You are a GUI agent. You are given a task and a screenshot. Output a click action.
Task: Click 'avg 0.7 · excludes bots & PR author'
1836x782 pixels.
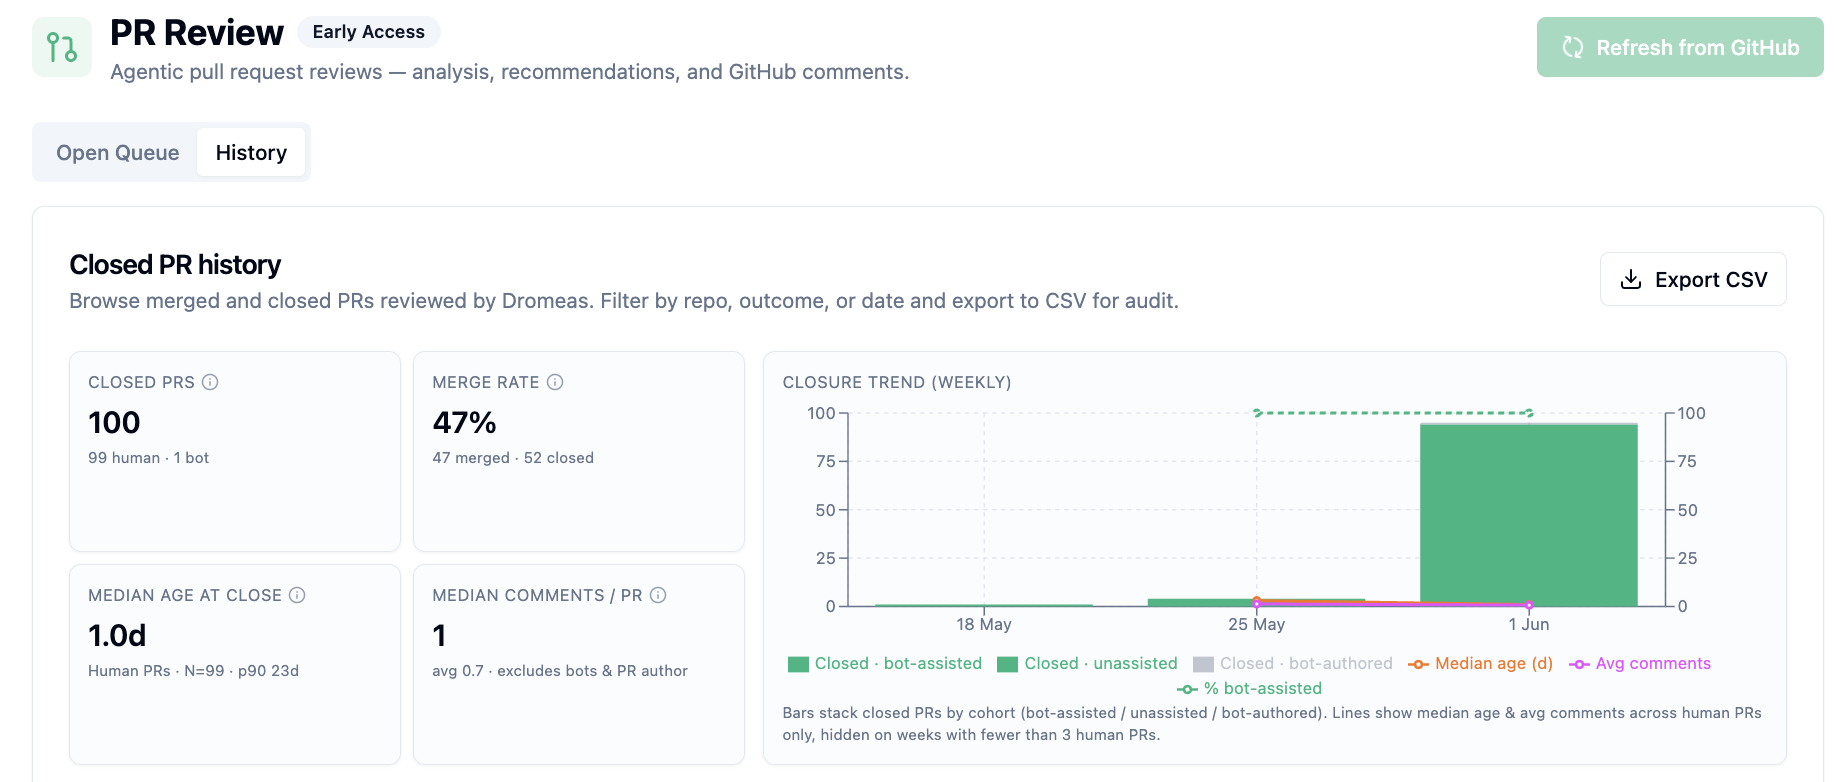pos(560,671)
